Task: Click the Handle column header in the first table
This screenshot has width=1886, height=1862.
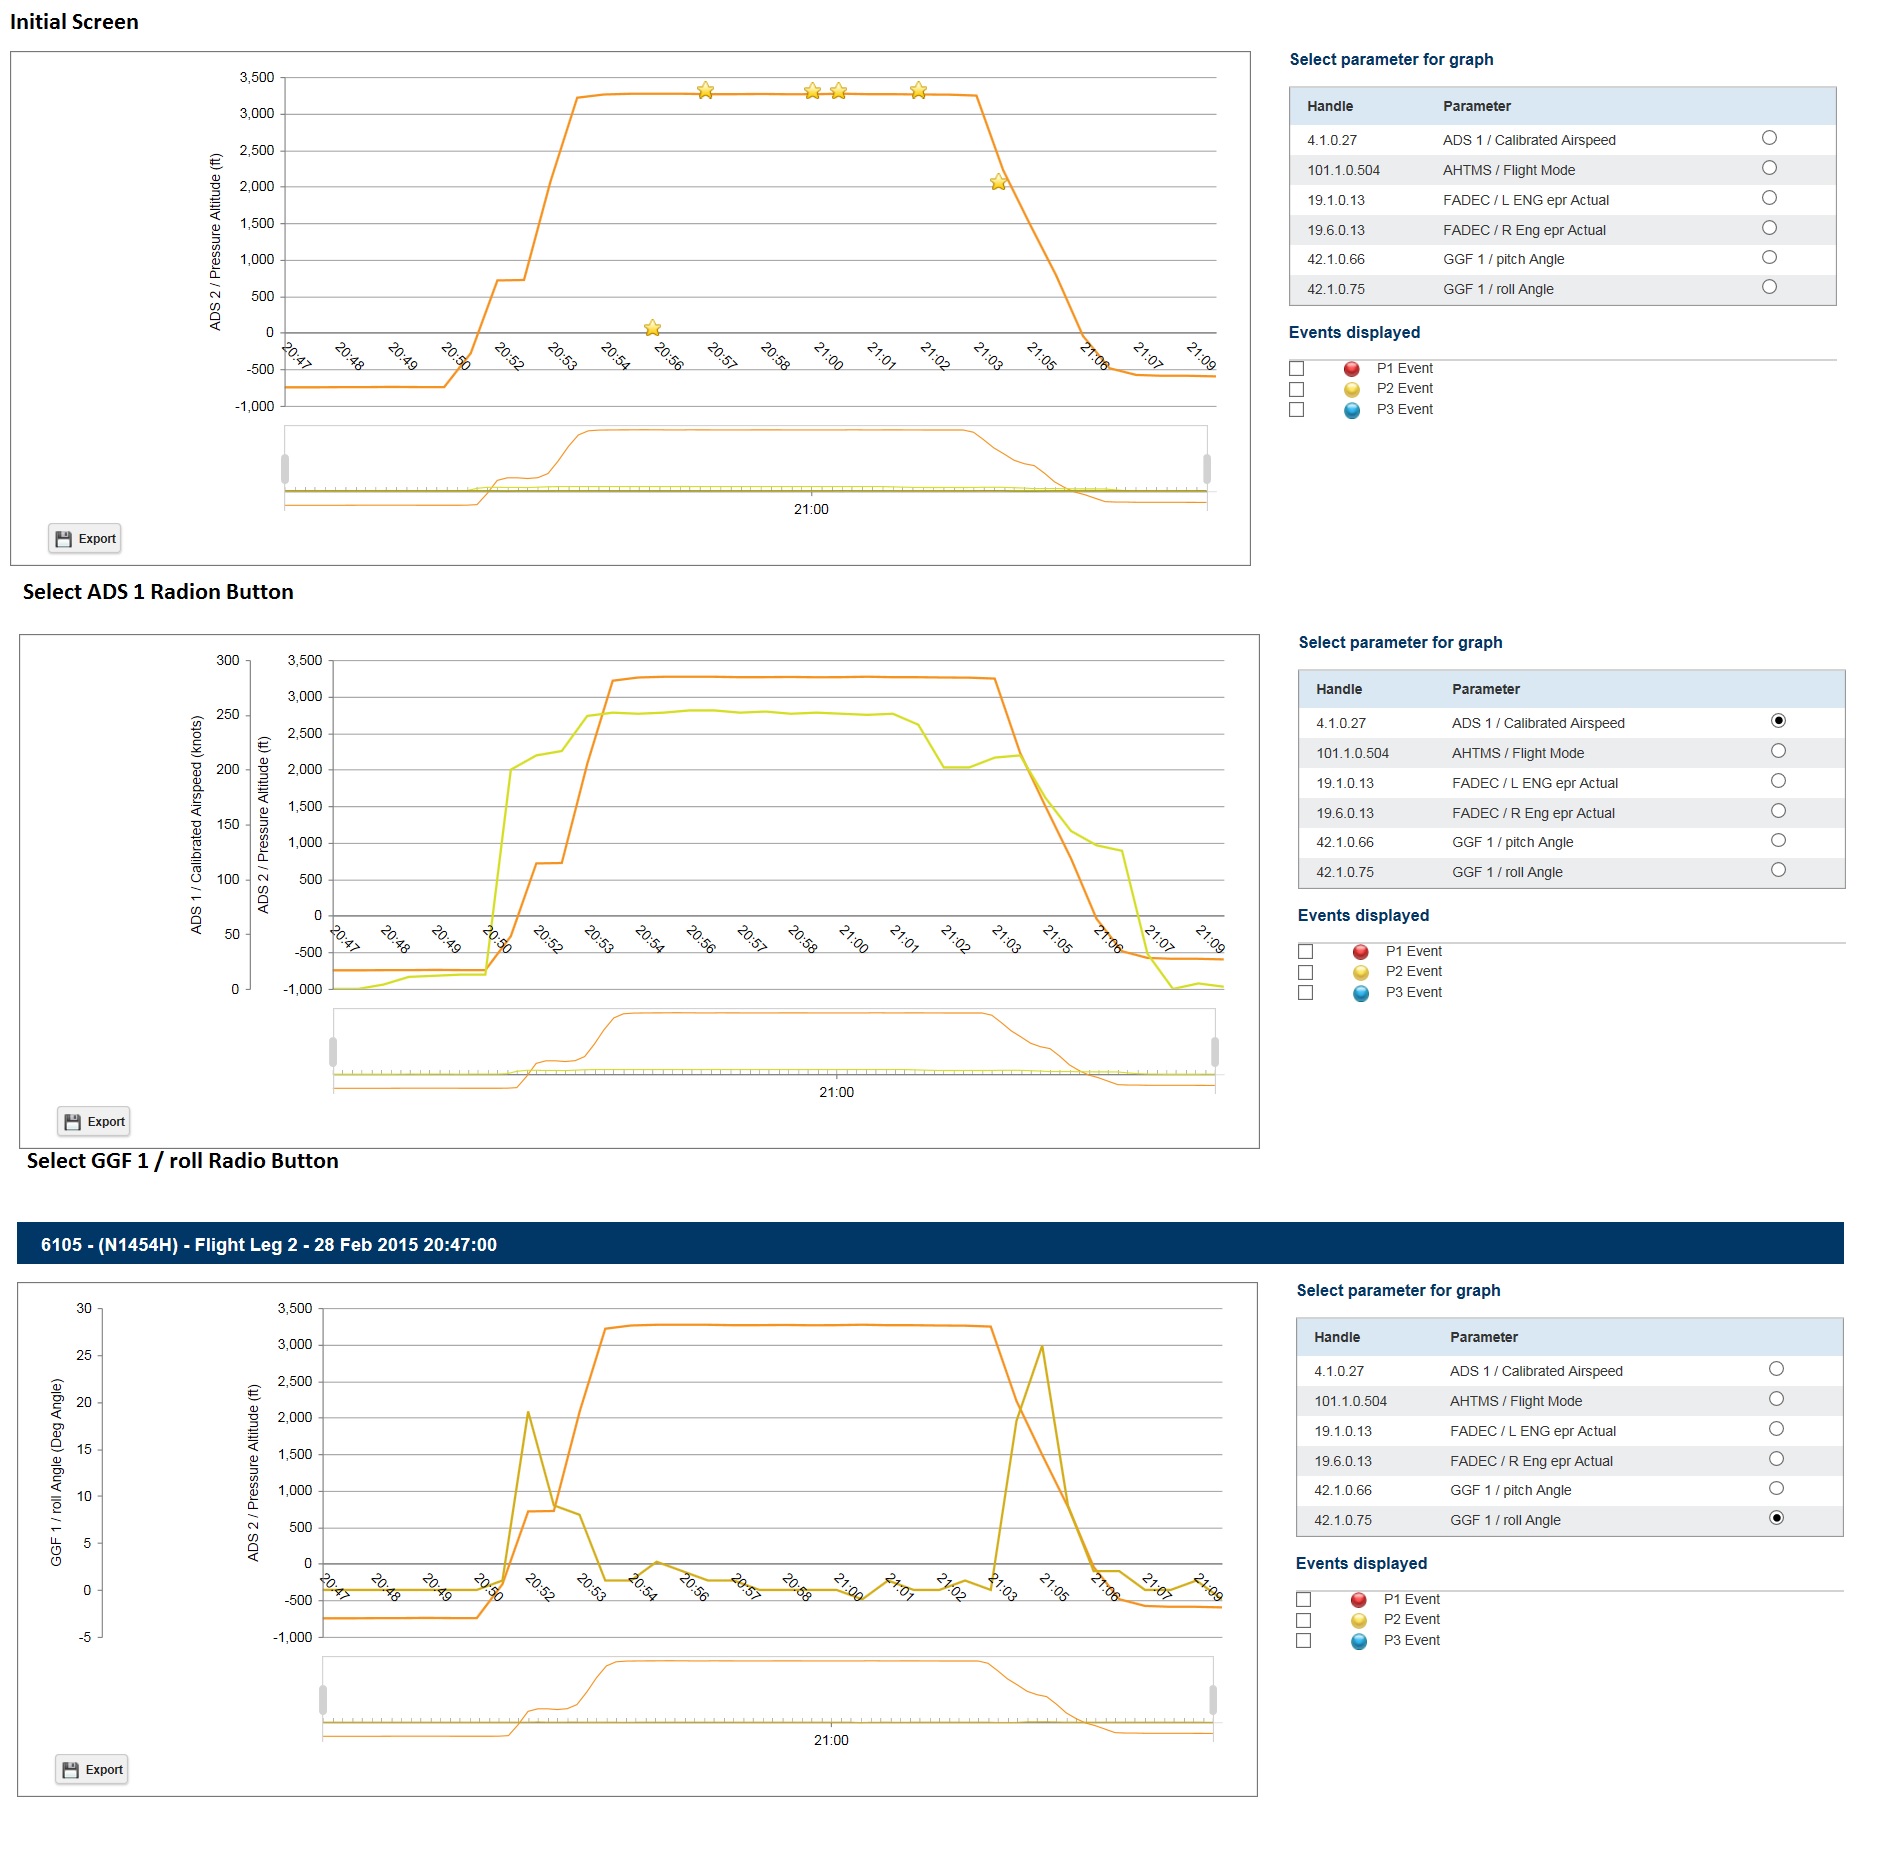Action: click(1330, 106)
